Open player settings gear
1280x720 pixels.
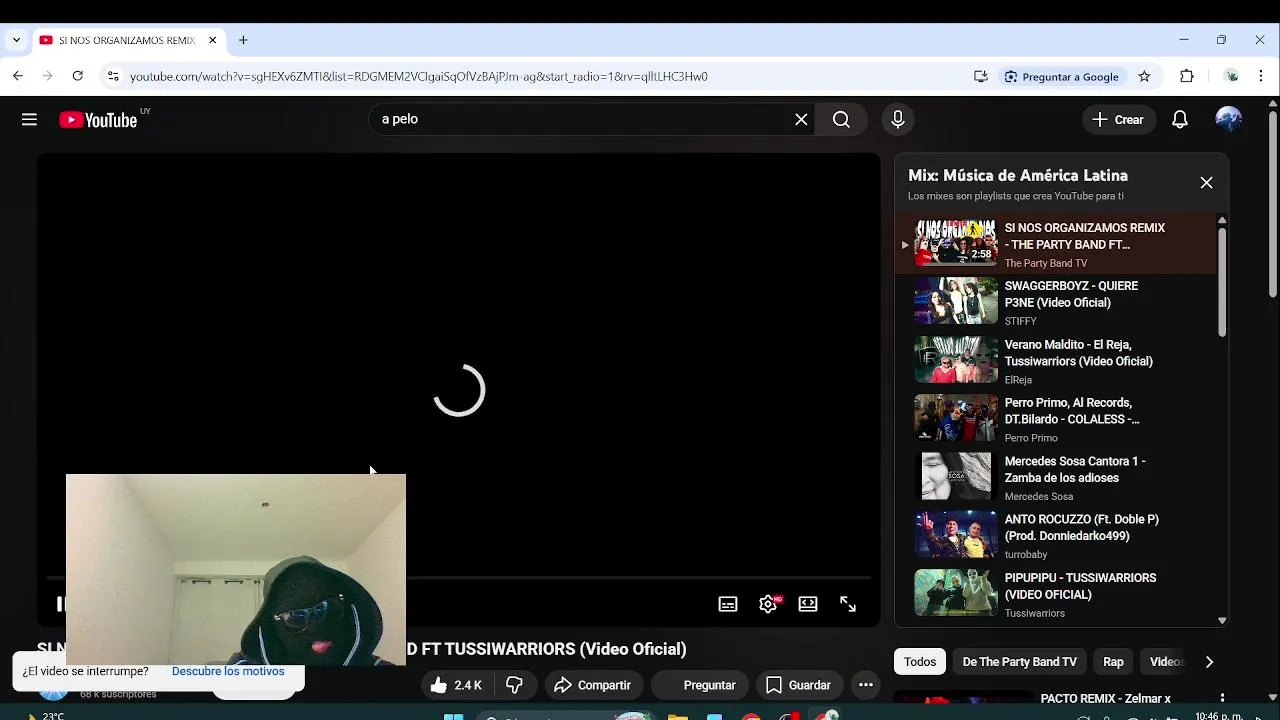click(768, 604)
